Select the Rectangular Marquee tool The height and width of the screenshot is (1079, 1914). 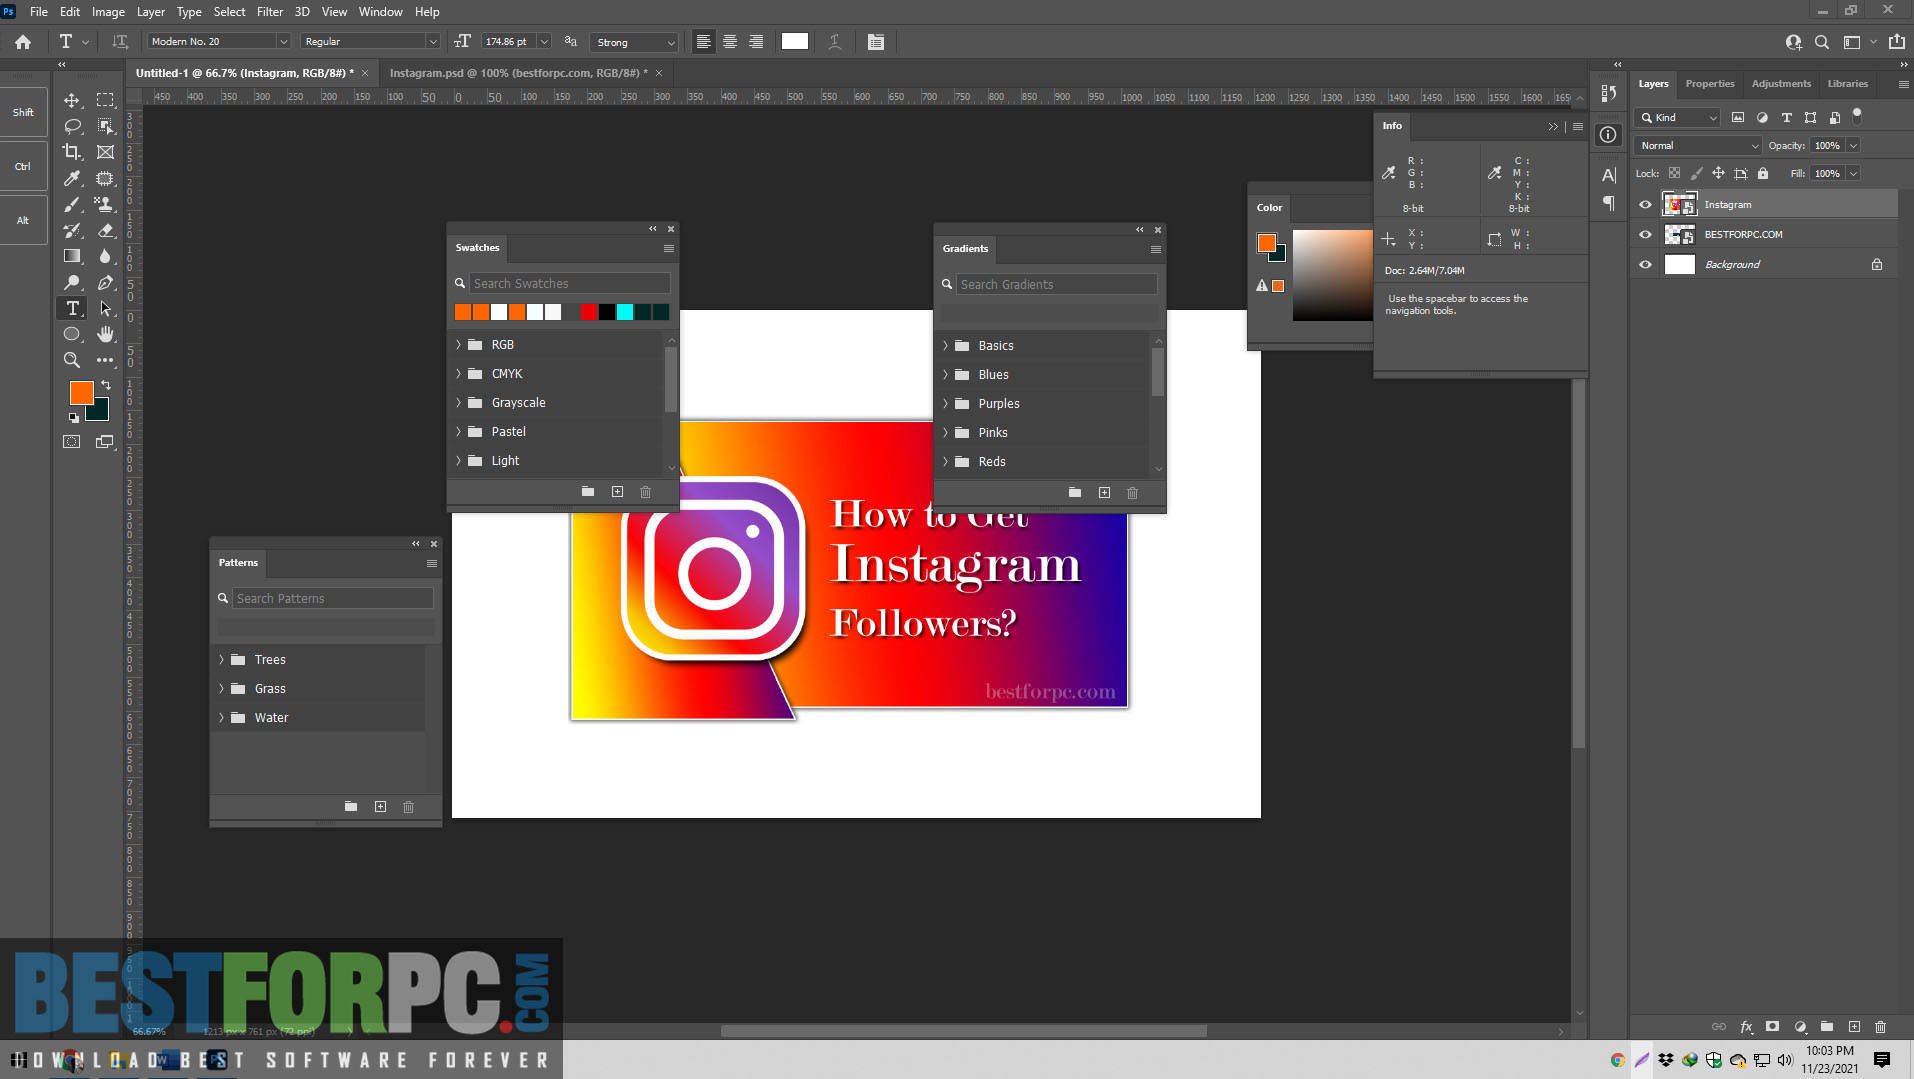click(105, 100)
